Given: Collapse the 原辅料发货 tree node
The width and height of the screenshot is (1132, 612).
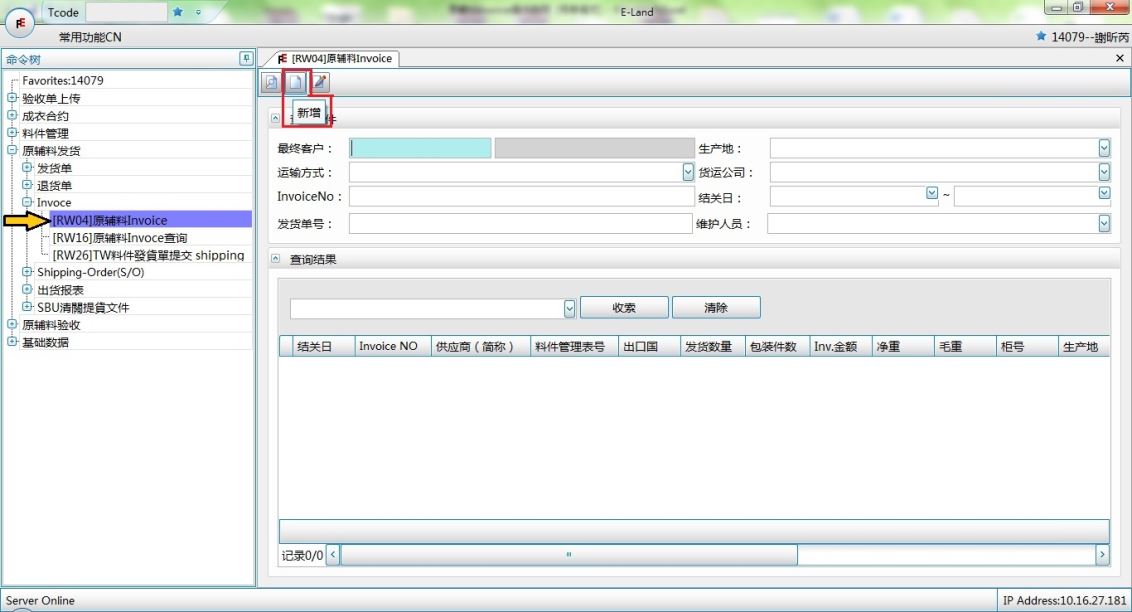Looking at the screenshot, I should coord(13,151).
